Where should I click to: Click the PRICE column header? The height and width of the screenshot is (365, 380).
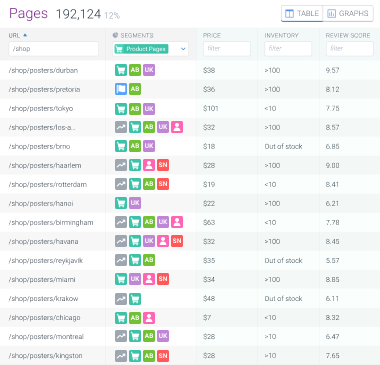pyautogui.click(x=212, y=35)
